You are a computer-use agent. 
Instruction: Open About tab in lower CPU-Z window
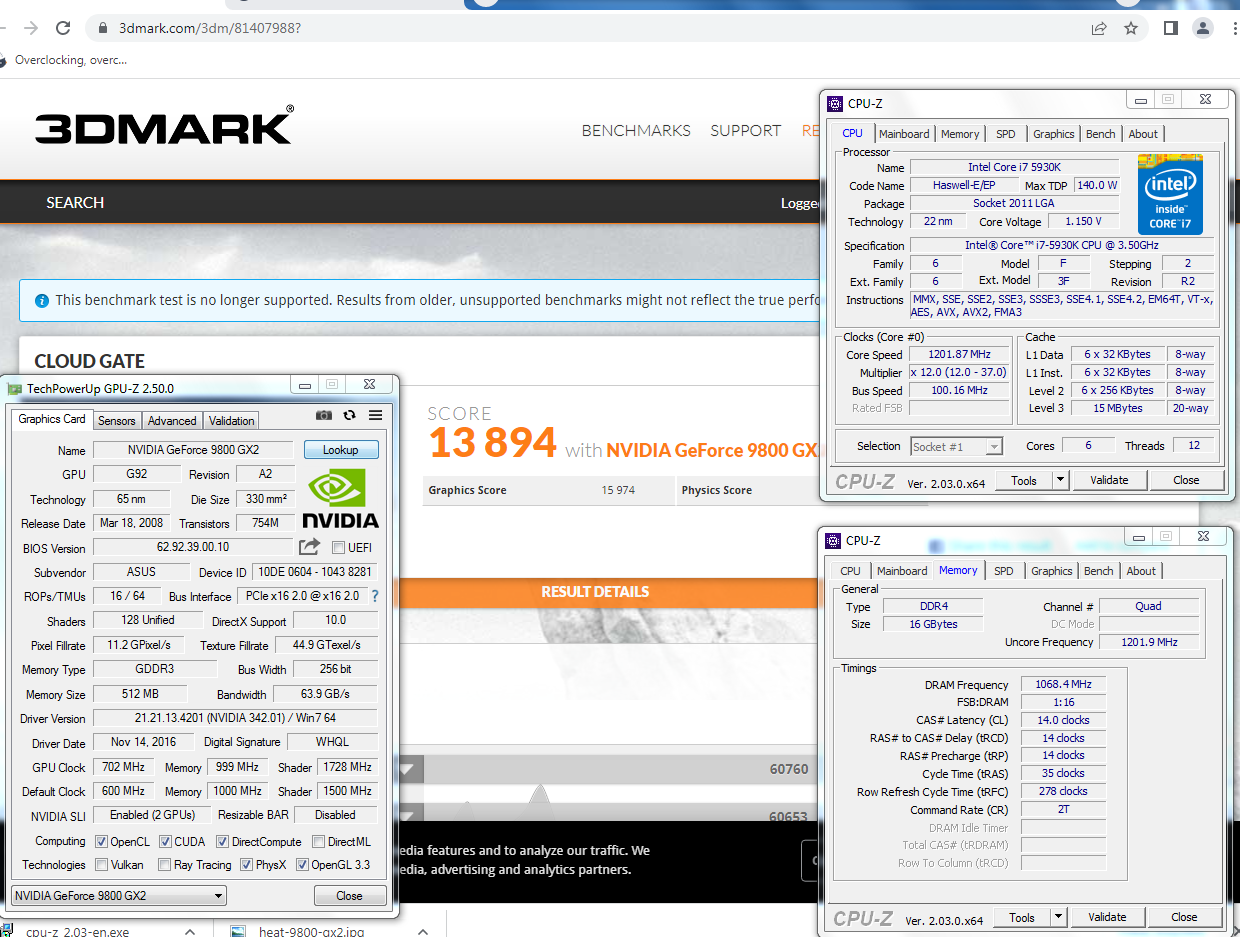coord(1141,571)
